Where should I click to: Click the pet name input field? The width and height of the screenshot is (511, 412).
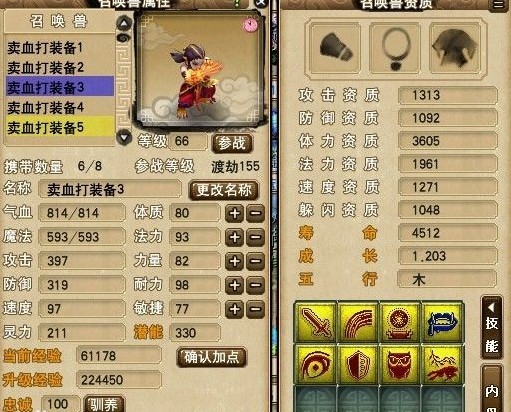pyautogui.click(x=110, y=190)
